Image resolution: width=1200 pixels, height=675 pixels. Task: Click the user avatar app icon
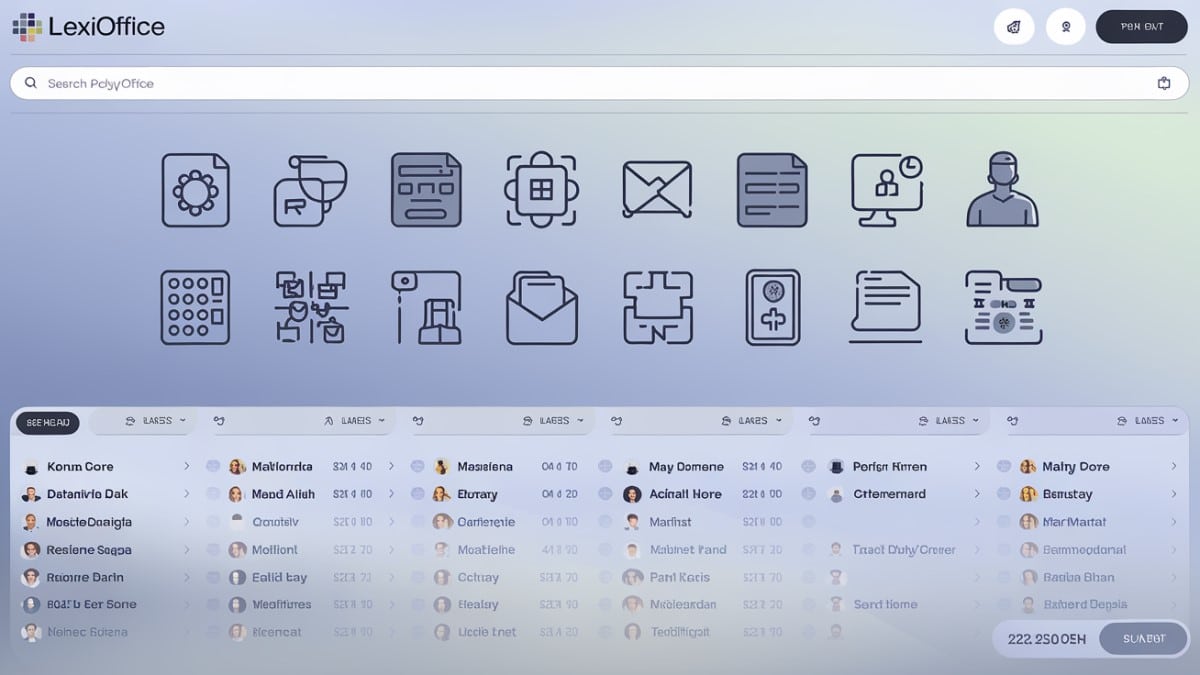(x=1002, y=189)
